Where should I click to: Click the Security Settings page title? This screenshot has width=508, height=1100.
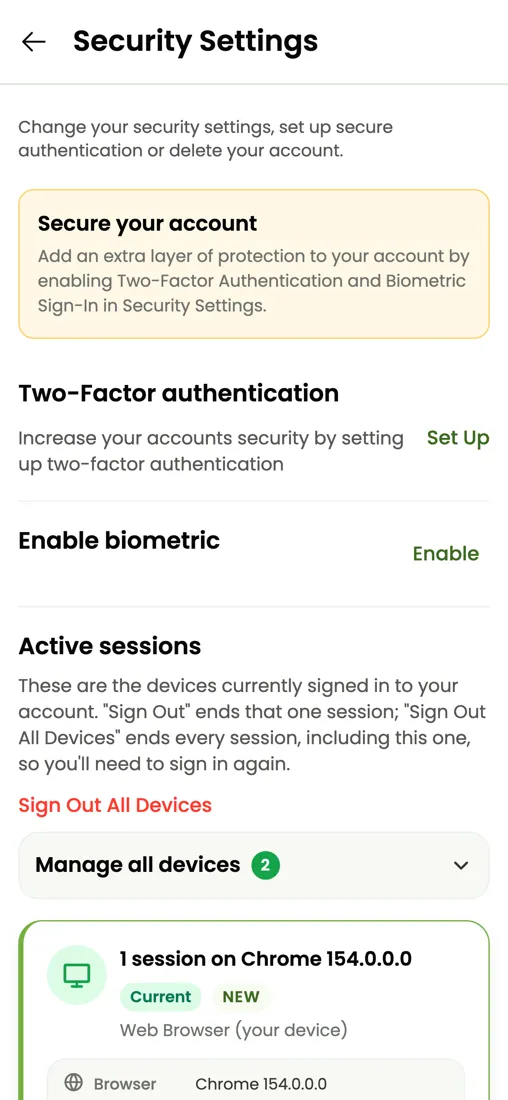pyautogui.click(x=195, y=41)
